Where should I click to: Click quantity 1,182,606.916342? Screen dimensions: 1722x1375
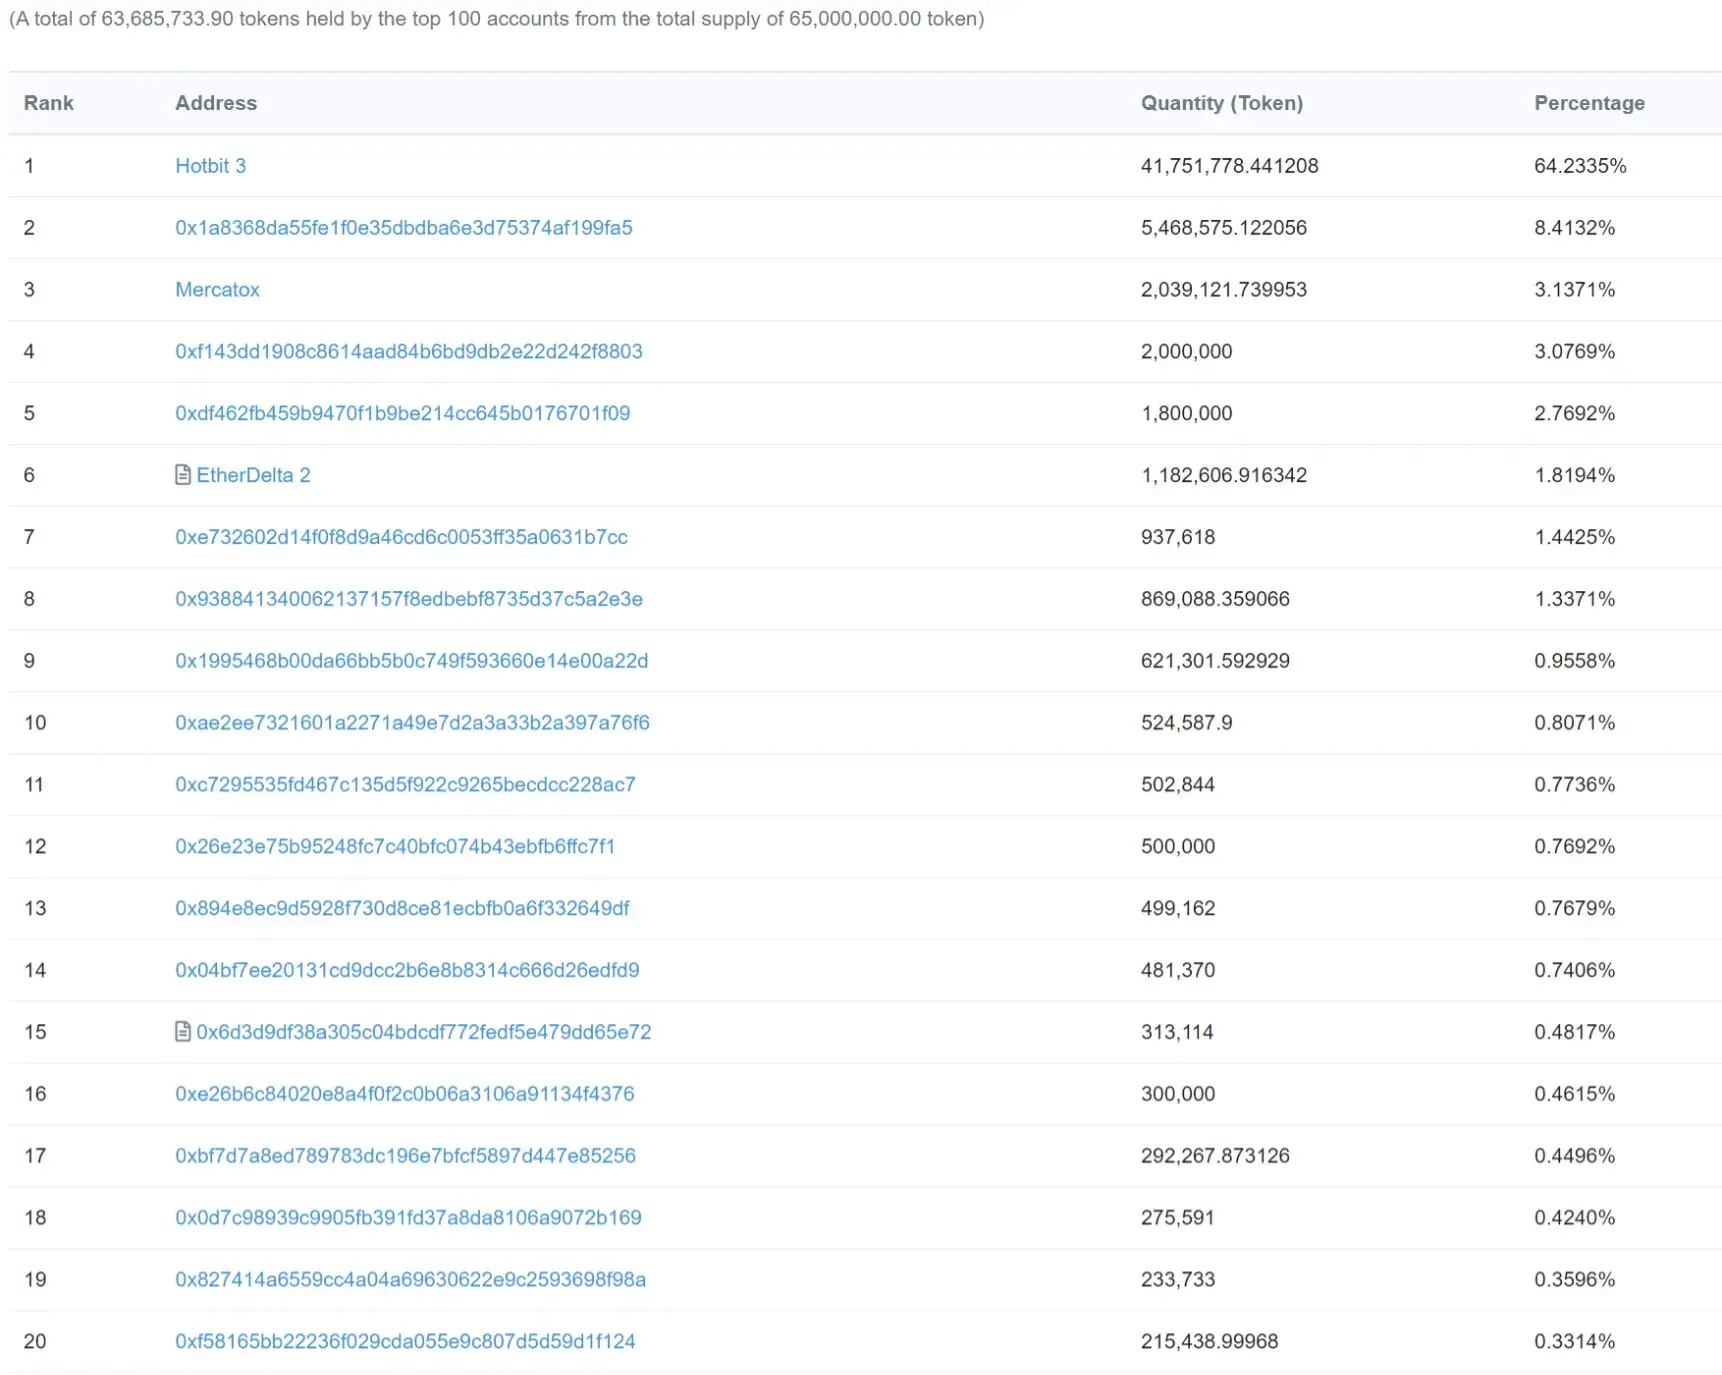click(x=1224, y=475)
